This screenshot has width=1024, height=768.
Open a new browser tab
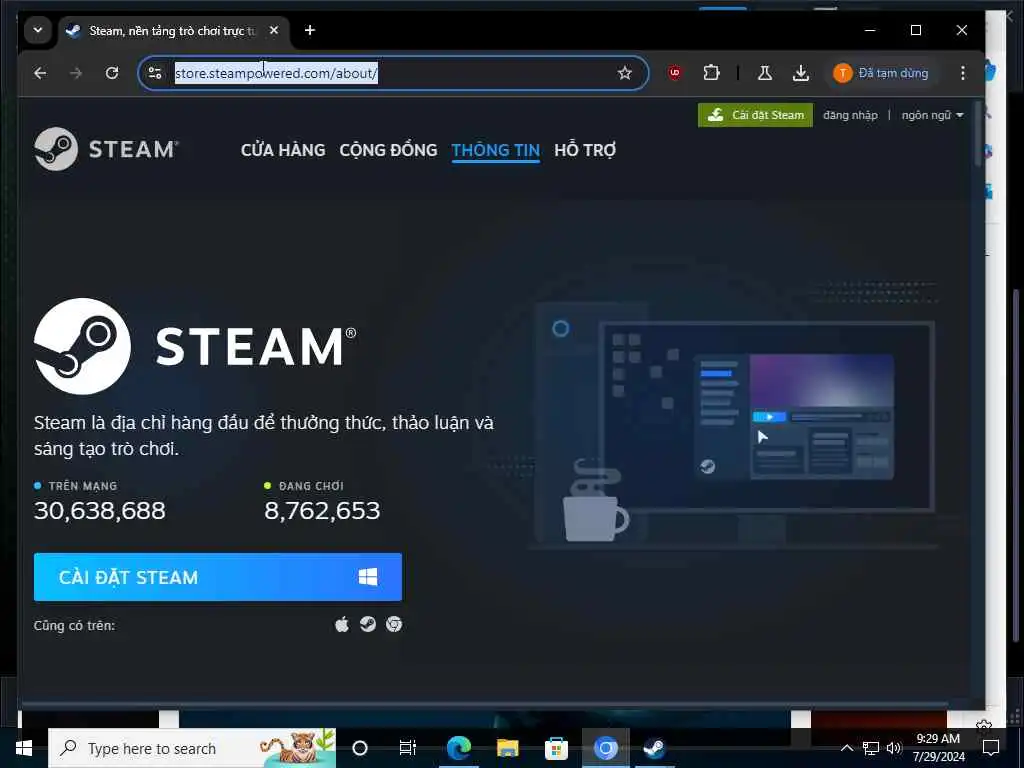click(x=310, y=31)
